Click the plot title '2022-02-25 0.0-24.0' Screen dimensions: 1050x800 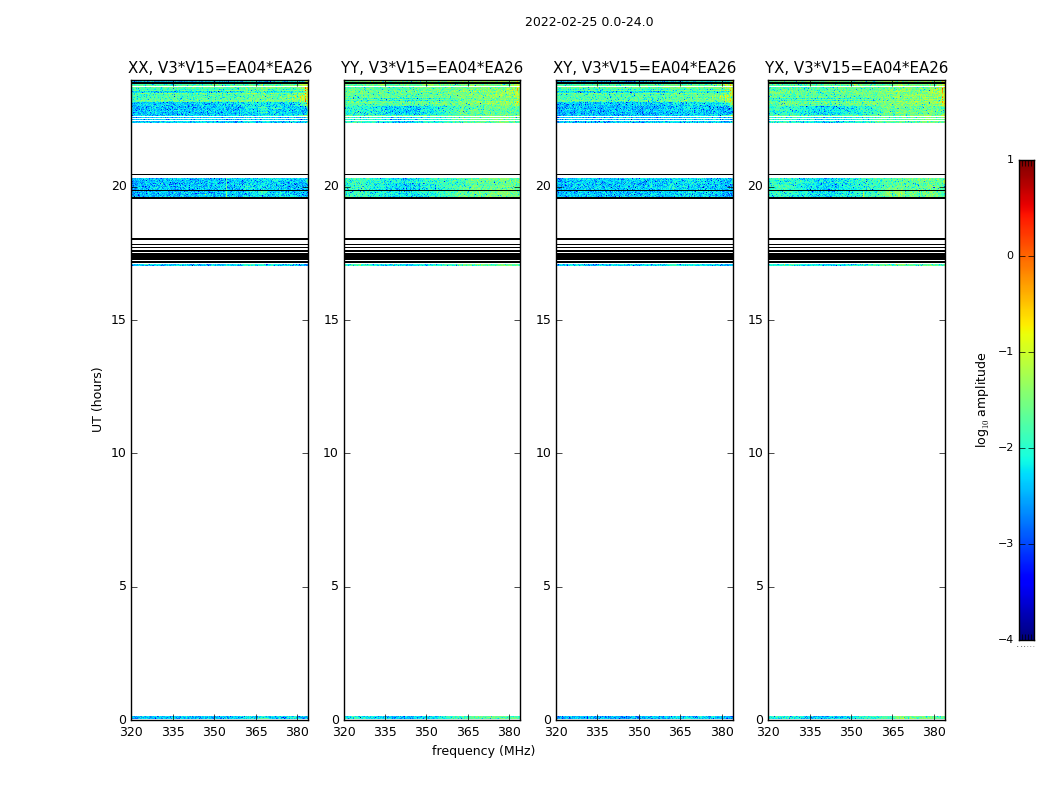(589, 22)
